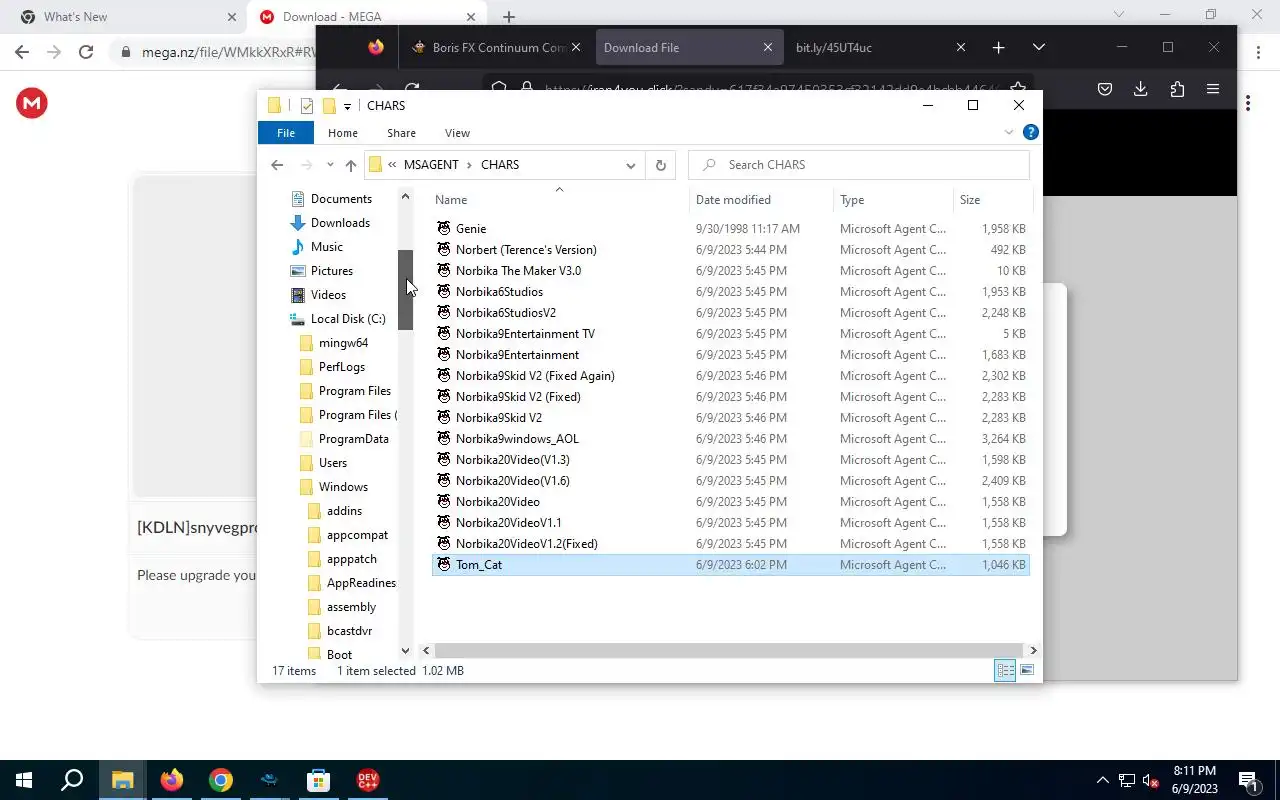
Task: Open the taskbar clock showing 8:11 PM
Action: coord(1194,780)
